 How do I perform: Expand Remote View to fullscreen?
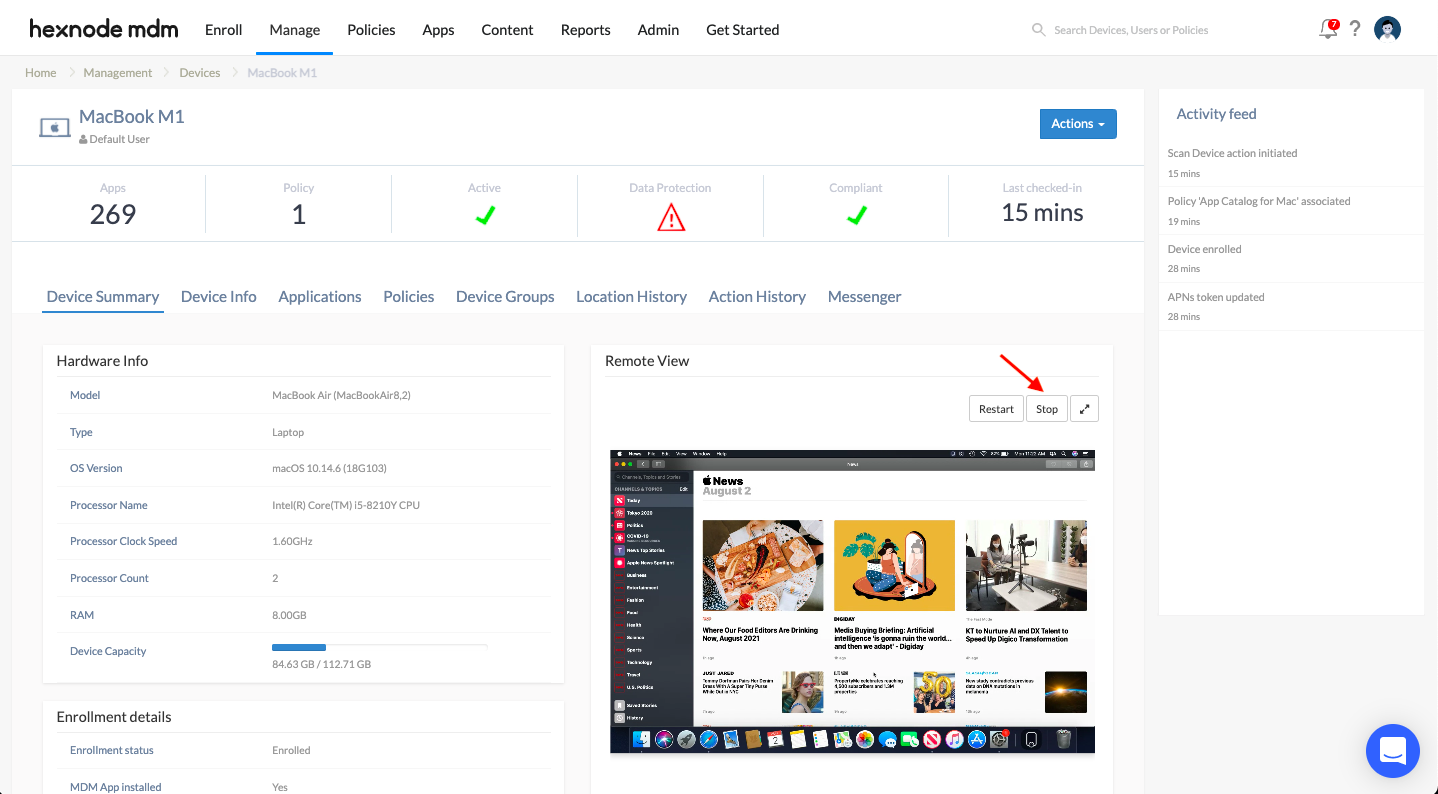click(1084, 408)
